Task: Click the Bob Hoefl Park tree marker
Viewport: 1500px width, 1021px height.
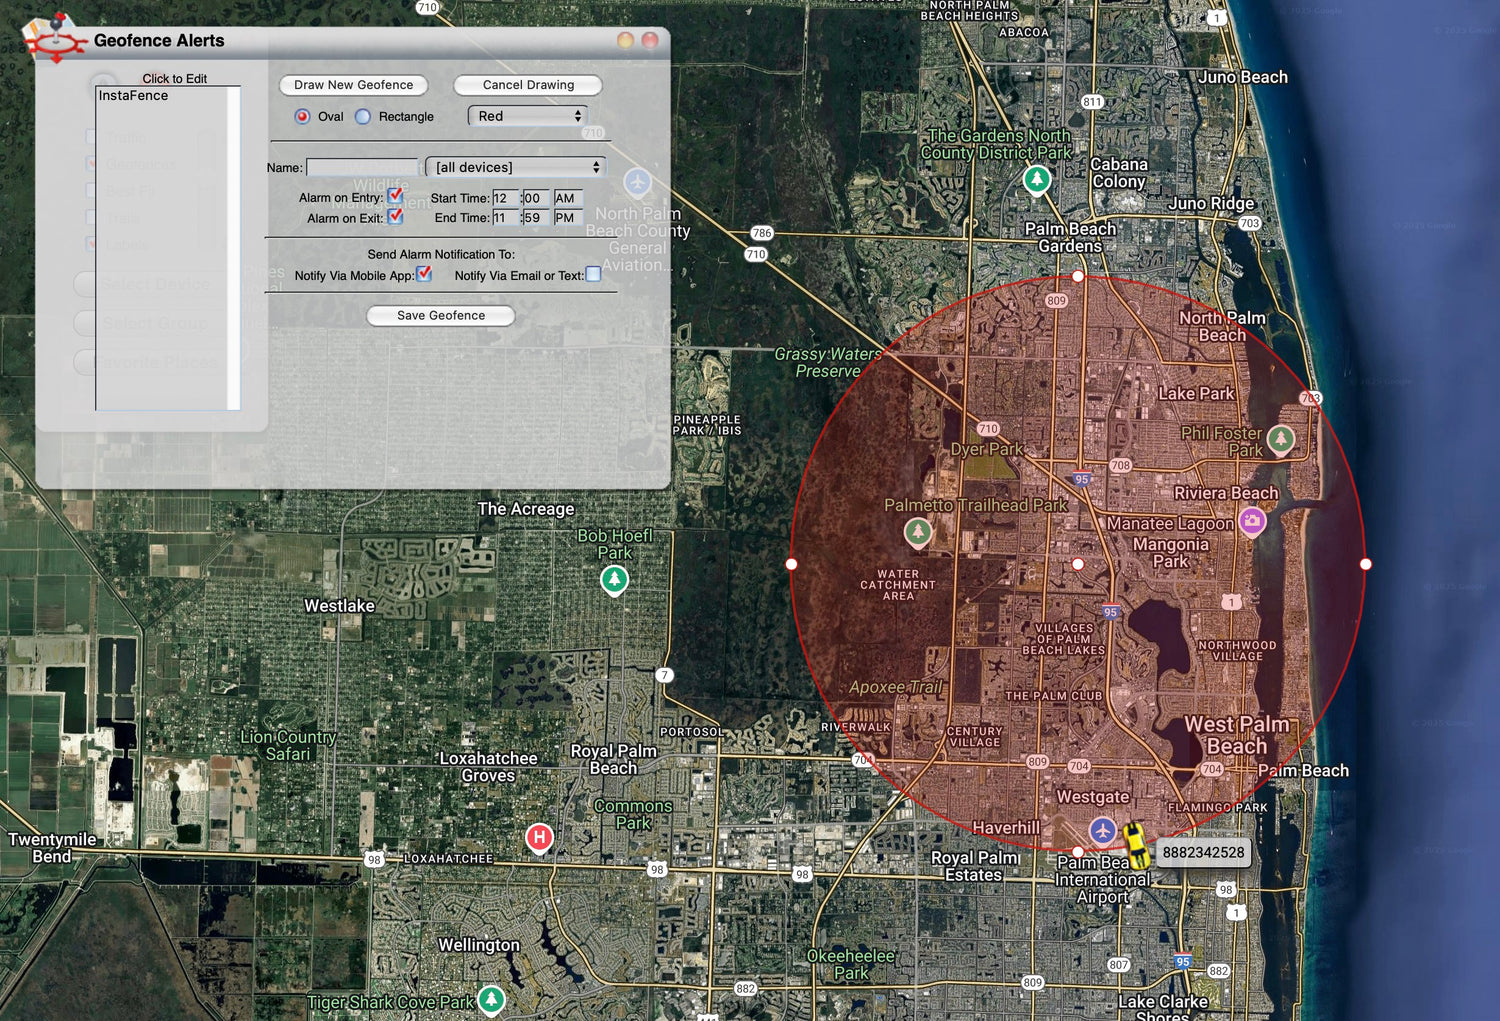Action: pyautogui.click(x=614, y=579)
